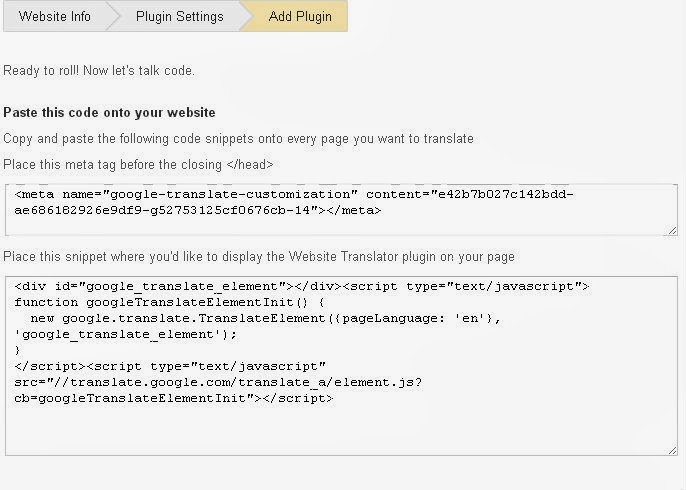Click 'Ready to roll! Now let's talk code.' text
The image size is (686, 490).
tap(99, 70)
